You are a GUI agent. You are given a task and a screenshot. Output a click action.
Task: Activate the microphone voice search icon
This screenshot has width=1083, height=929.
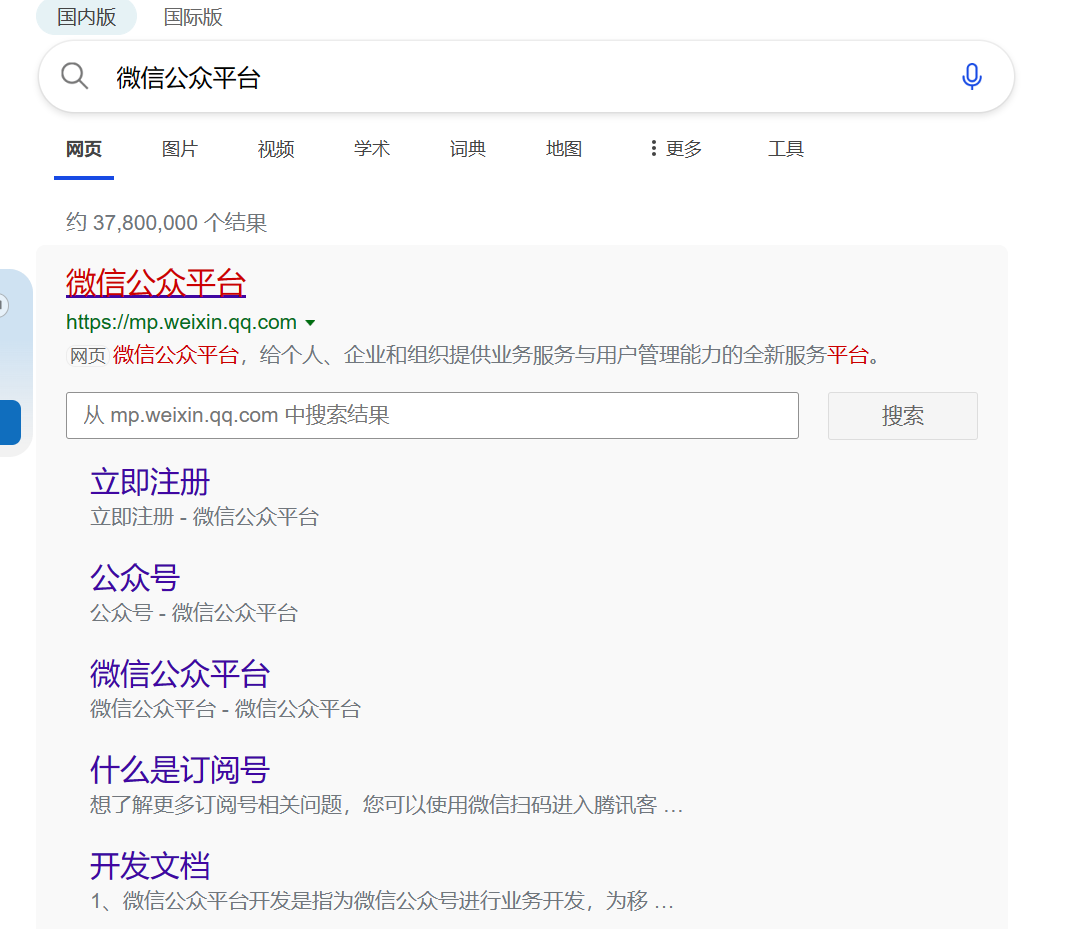971,76
